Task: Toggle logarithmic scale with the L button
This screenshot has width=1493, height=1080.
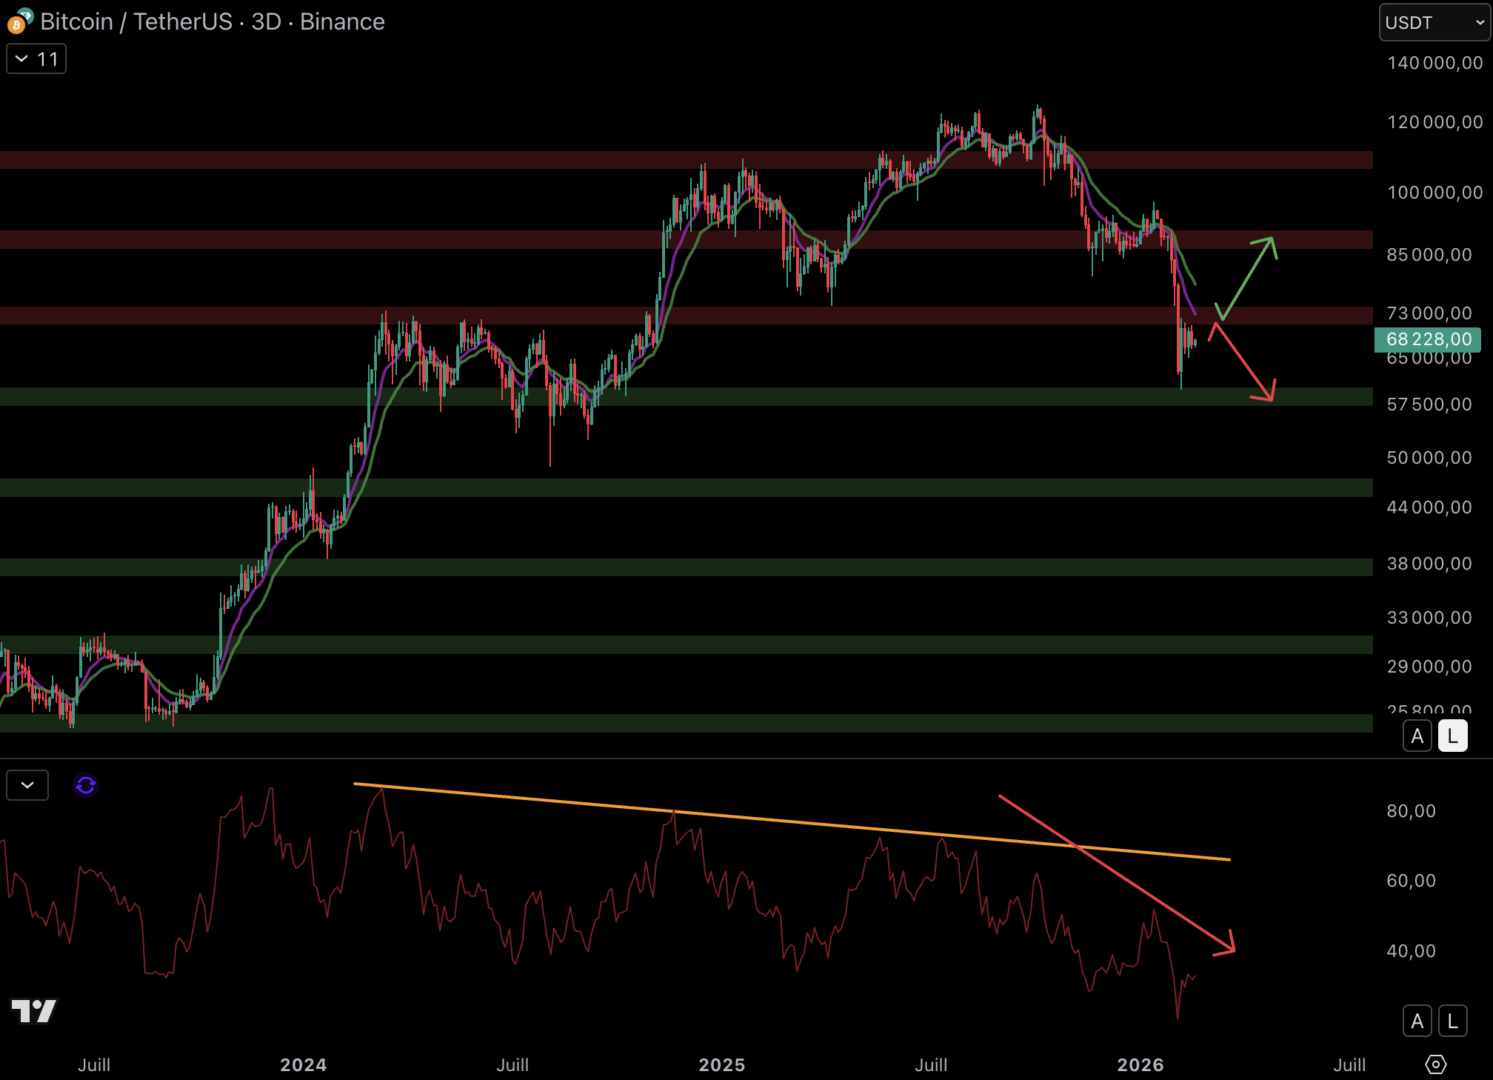Action: 1452,735
